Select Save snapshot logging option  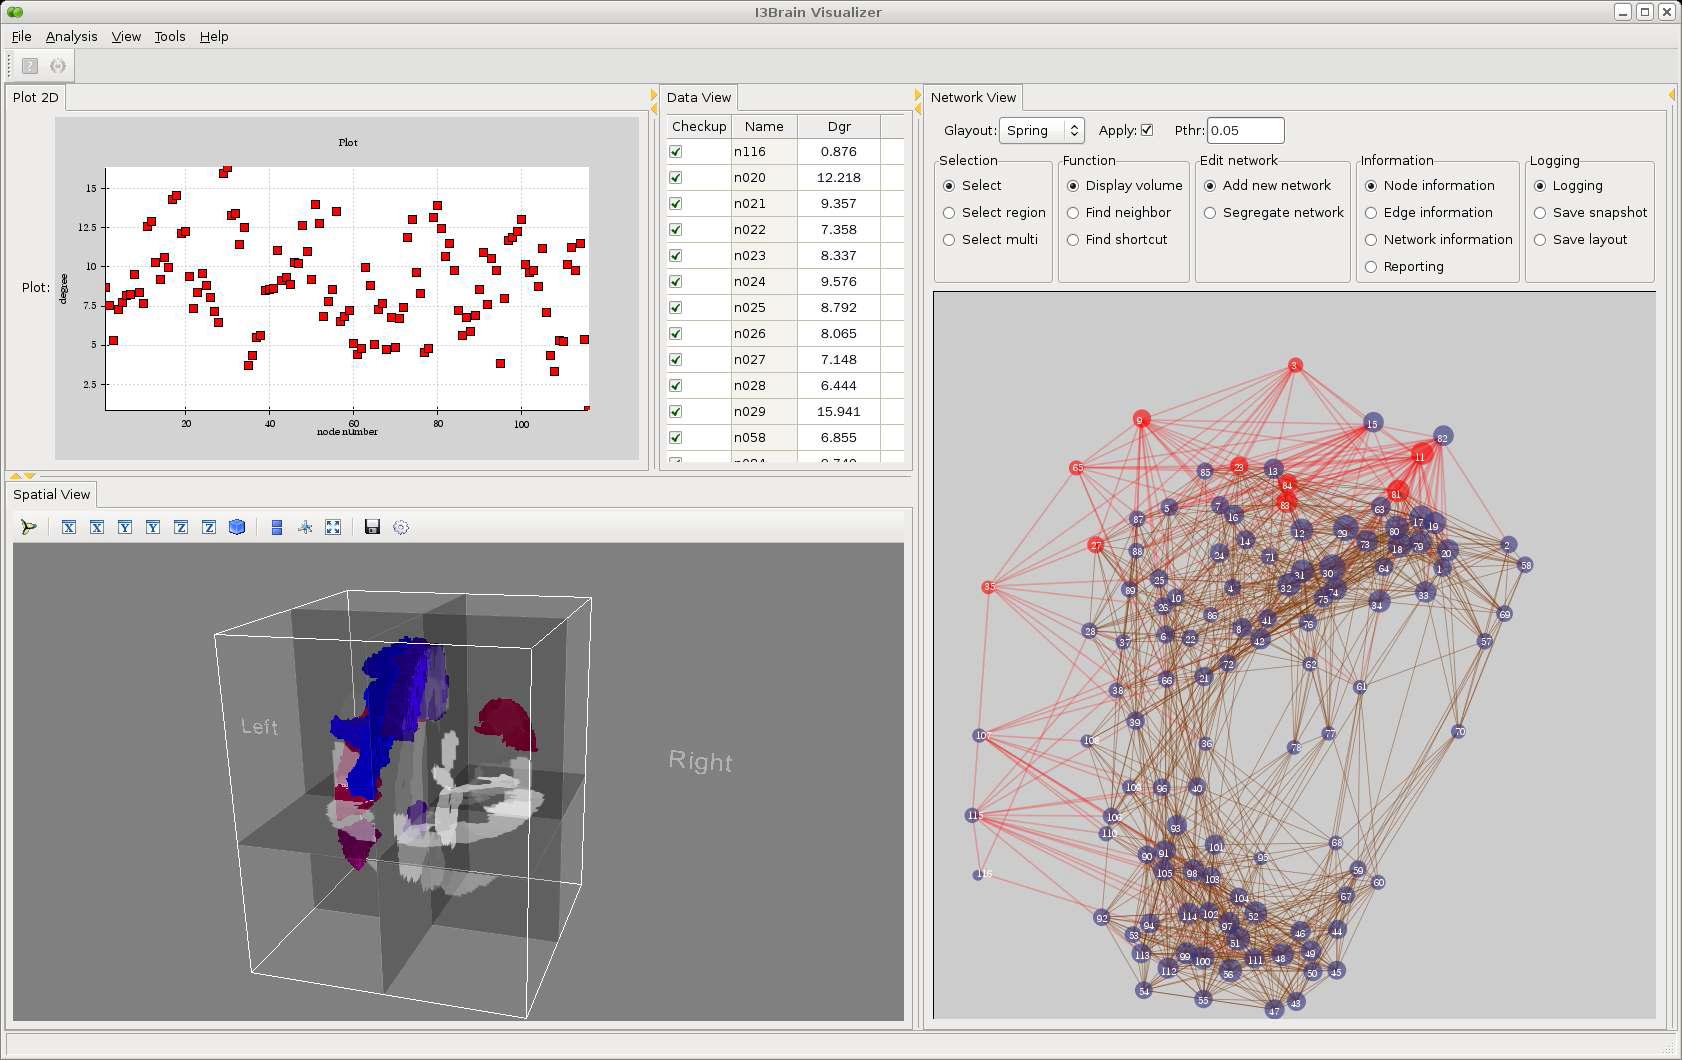[x=1590, y=213]
